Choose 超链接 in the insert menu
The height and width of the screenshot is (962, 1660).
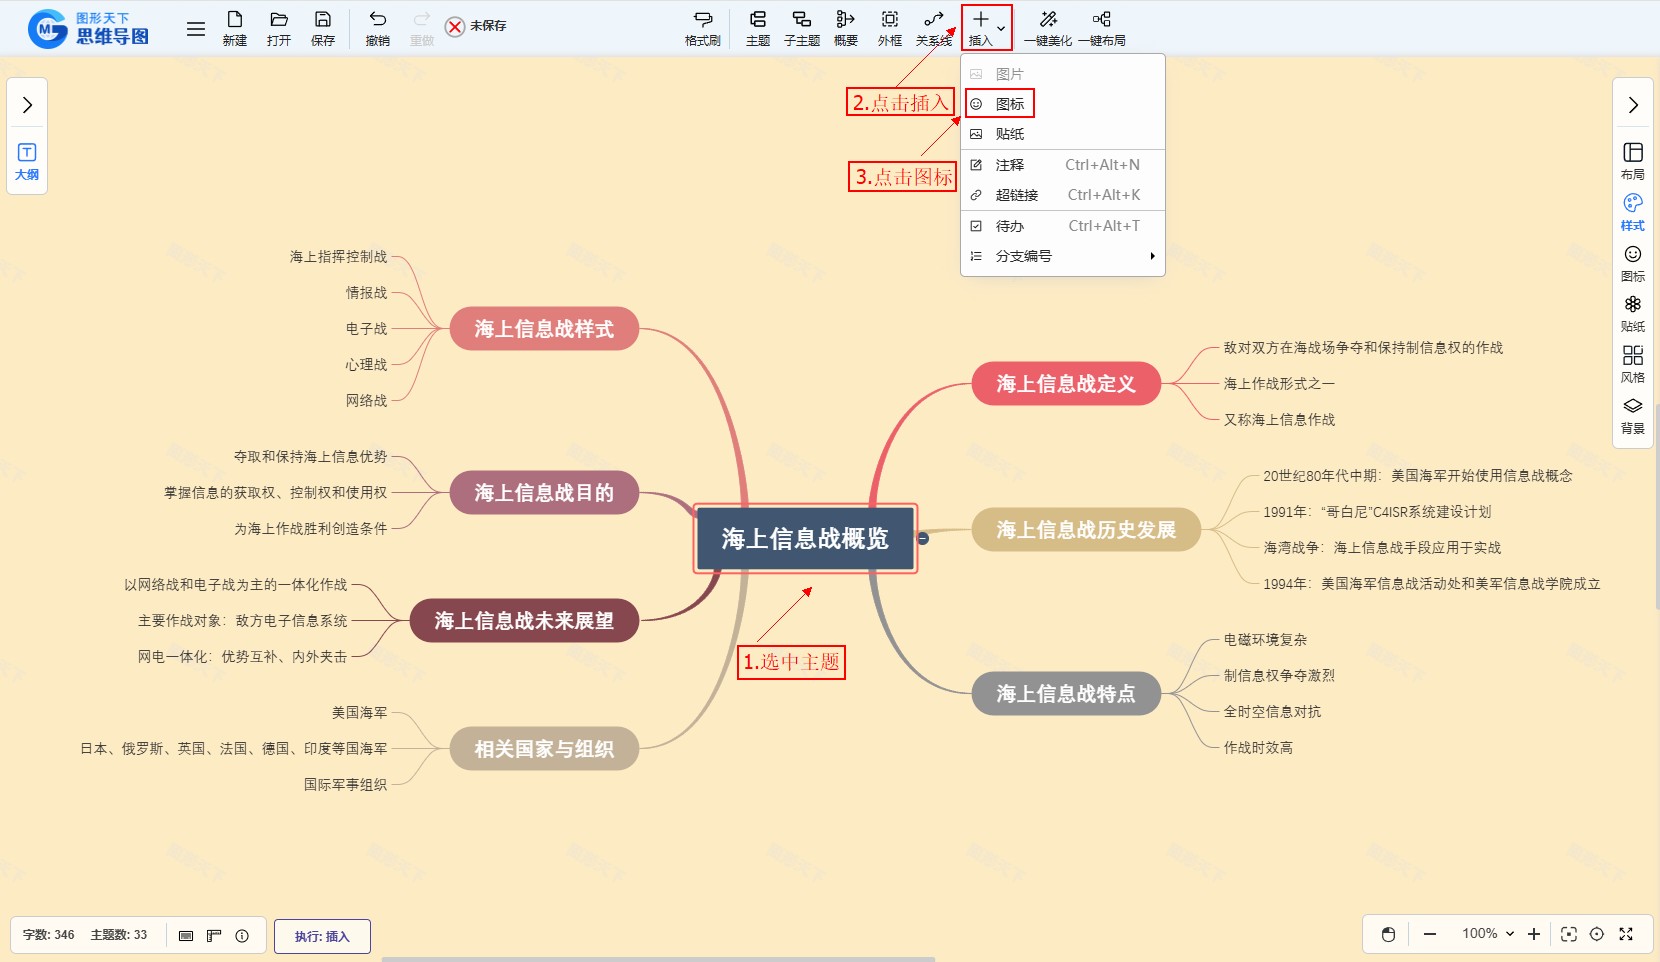coord(1016,195)
